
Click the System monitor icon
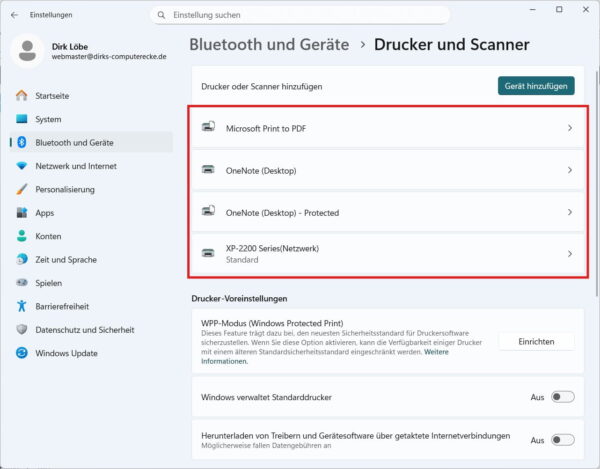tap(22, 119)
